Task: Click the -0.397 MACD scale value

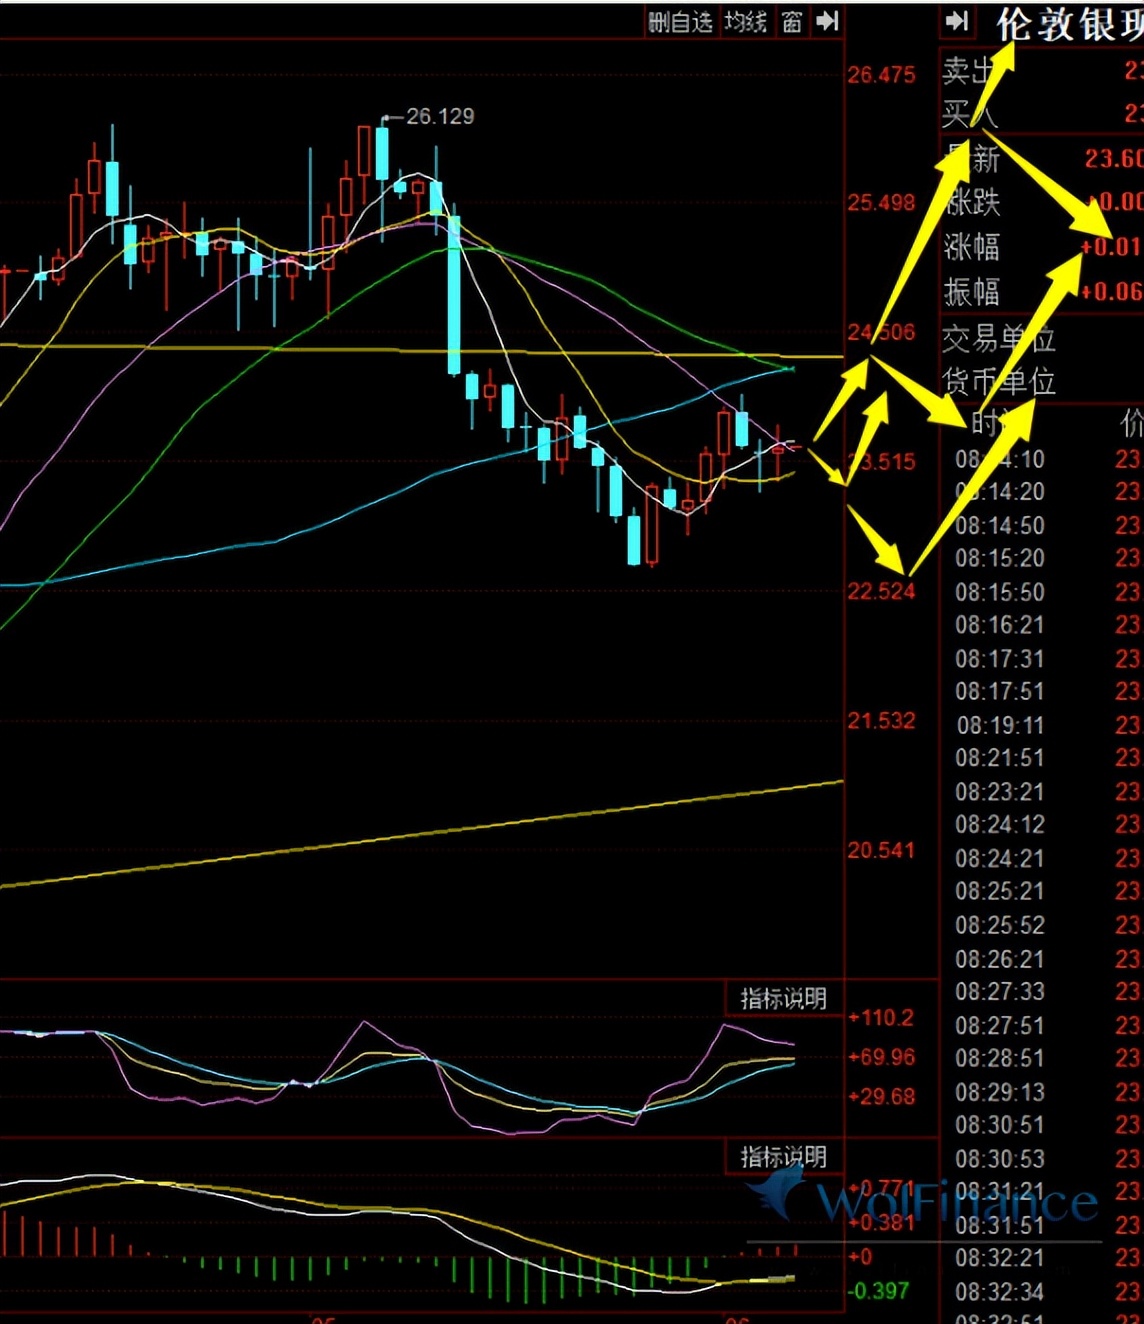Action: click(878, 1291)
